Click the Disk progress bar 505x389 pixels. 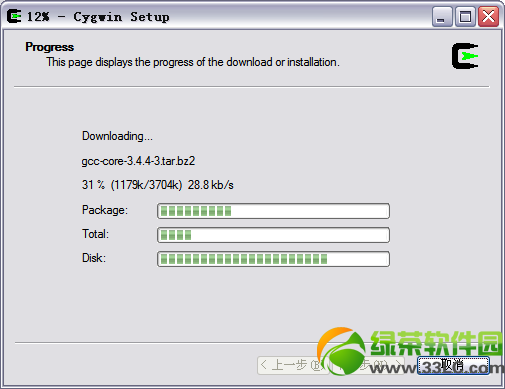[x=273, y=259]
